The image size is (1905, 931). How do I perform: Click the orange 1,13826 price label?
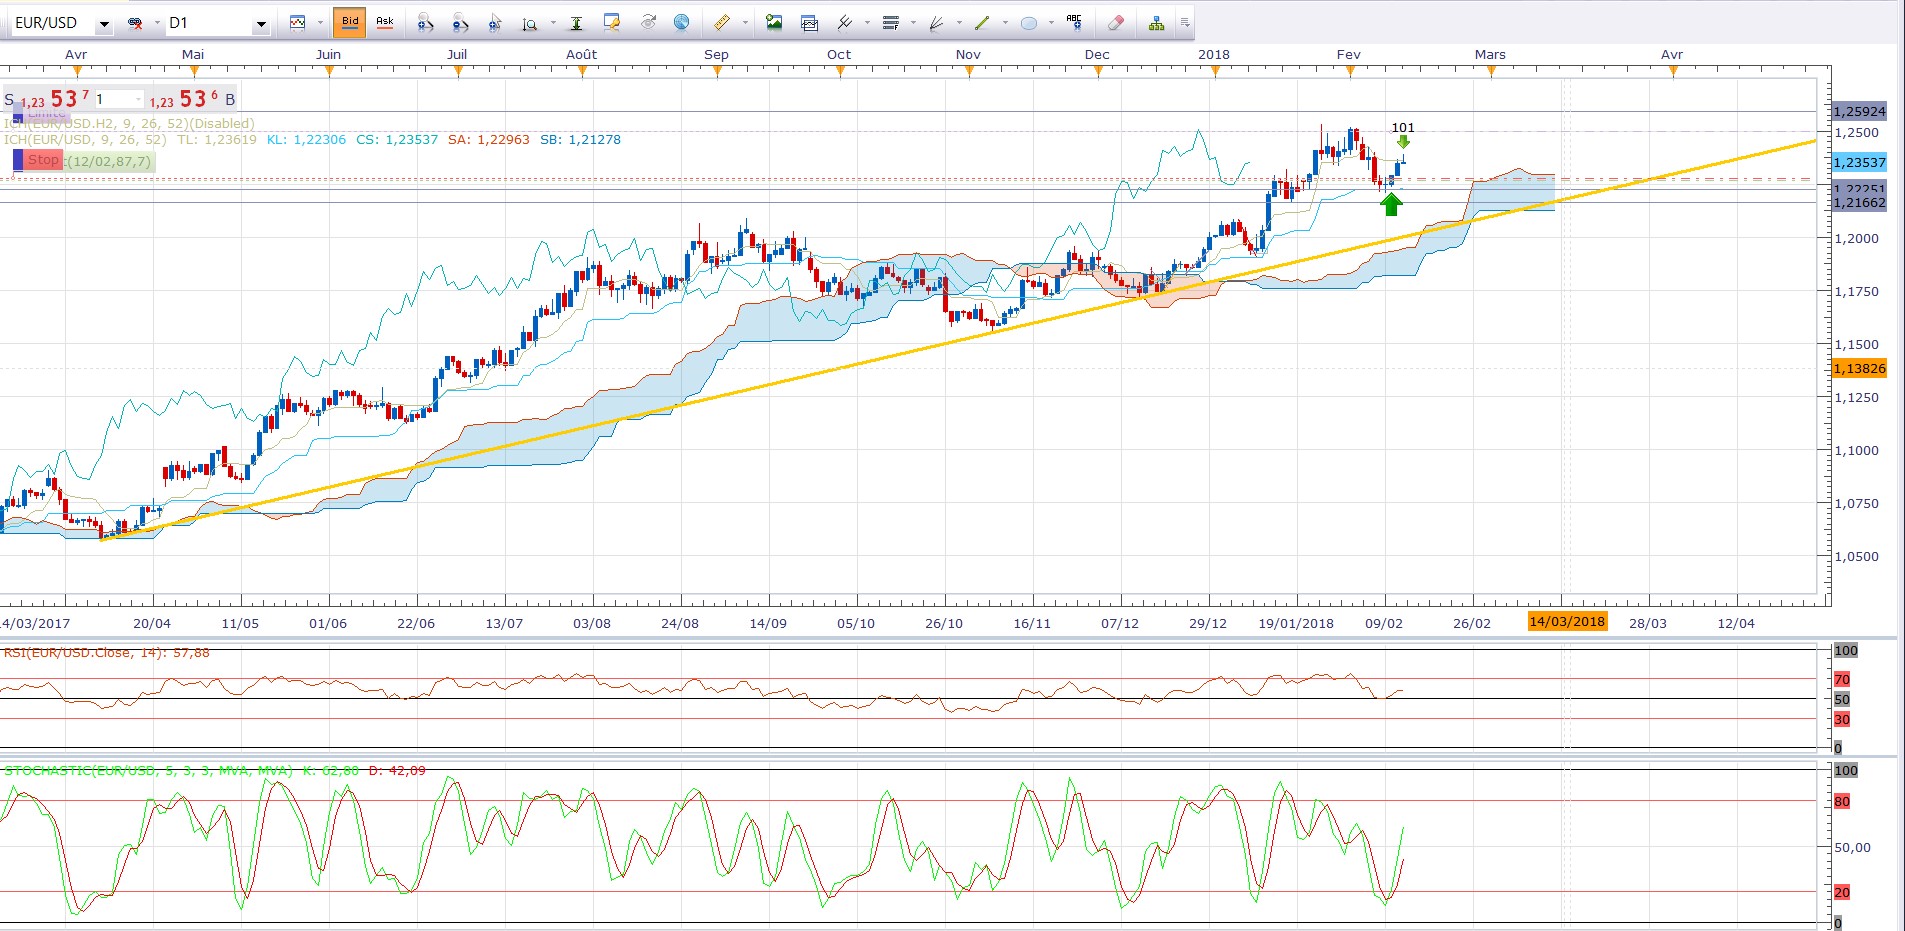click(x=1859, y=368)
